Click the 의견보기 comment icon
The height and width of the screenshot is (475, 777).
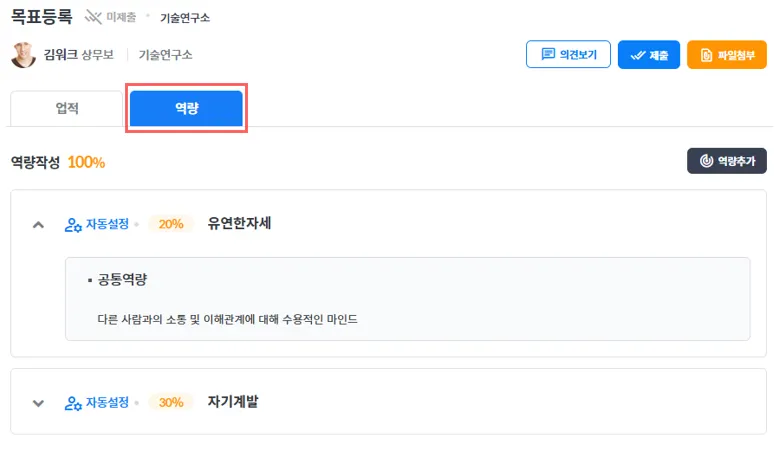coord(547,54)
